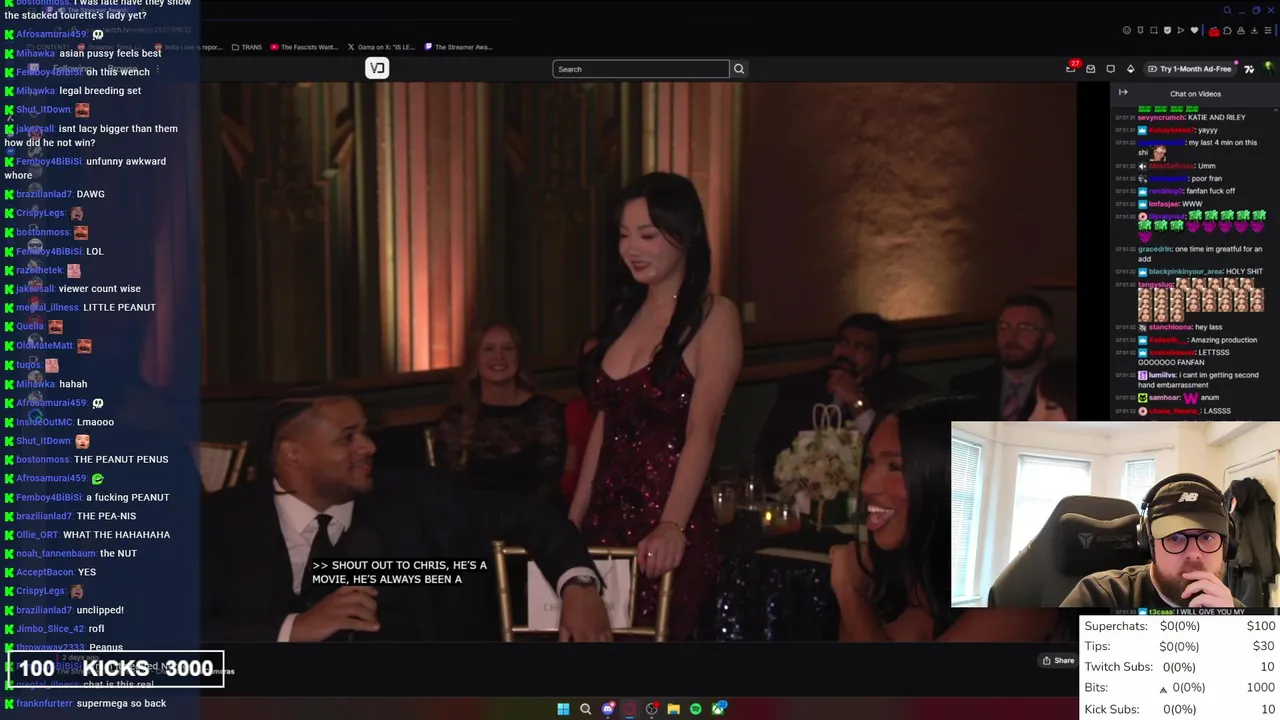
Task: Click username lumilivs in chat
Action: coord(1162,375)
